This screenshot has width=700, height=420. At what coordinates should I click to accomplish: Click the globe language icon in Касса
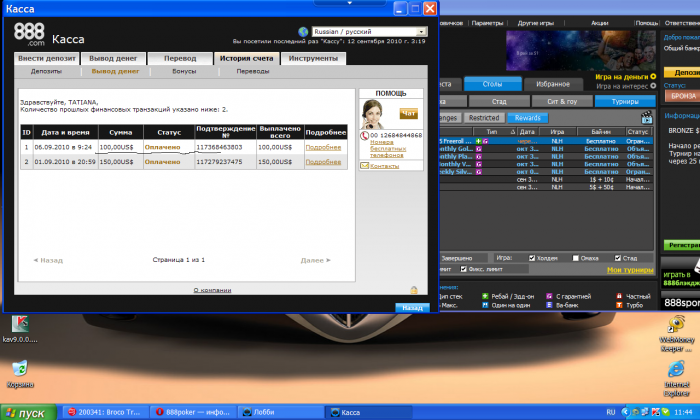(303, 32)
